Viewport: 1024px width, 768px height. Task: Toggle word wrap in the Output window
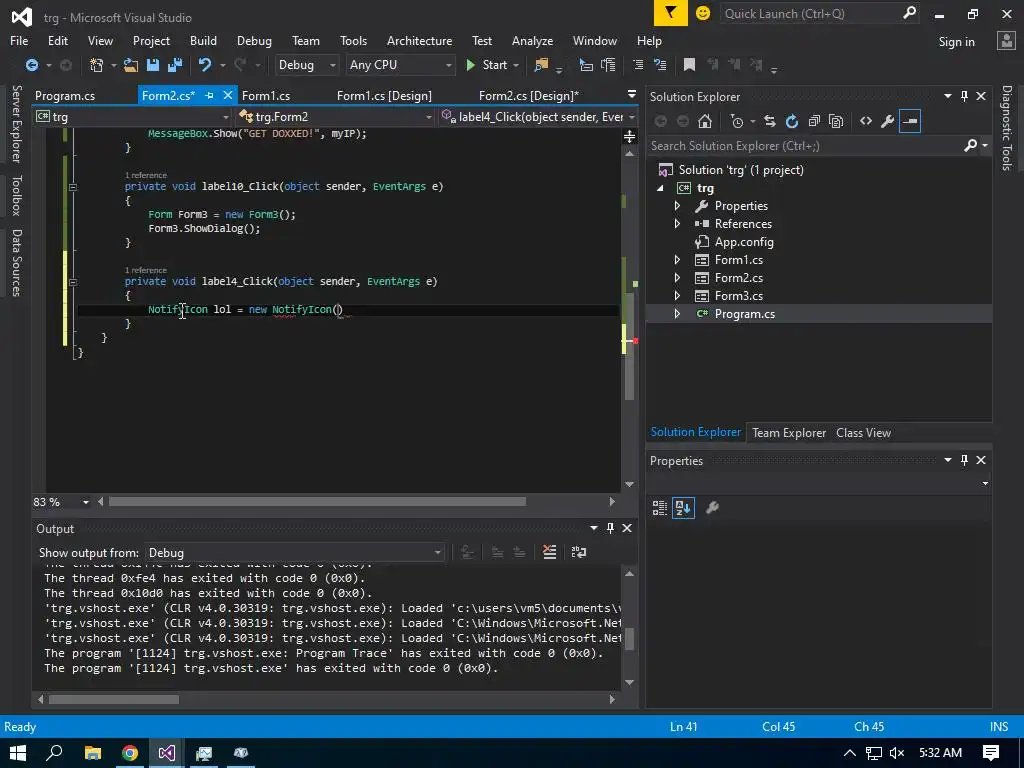(579, 552)
